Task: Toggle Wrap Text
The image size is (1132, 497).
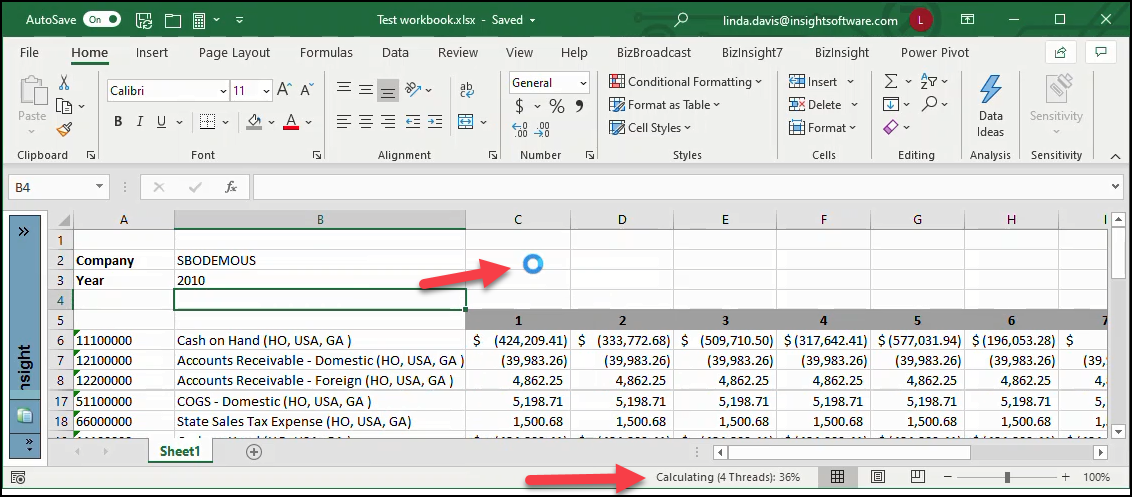Action: [466, 90]
